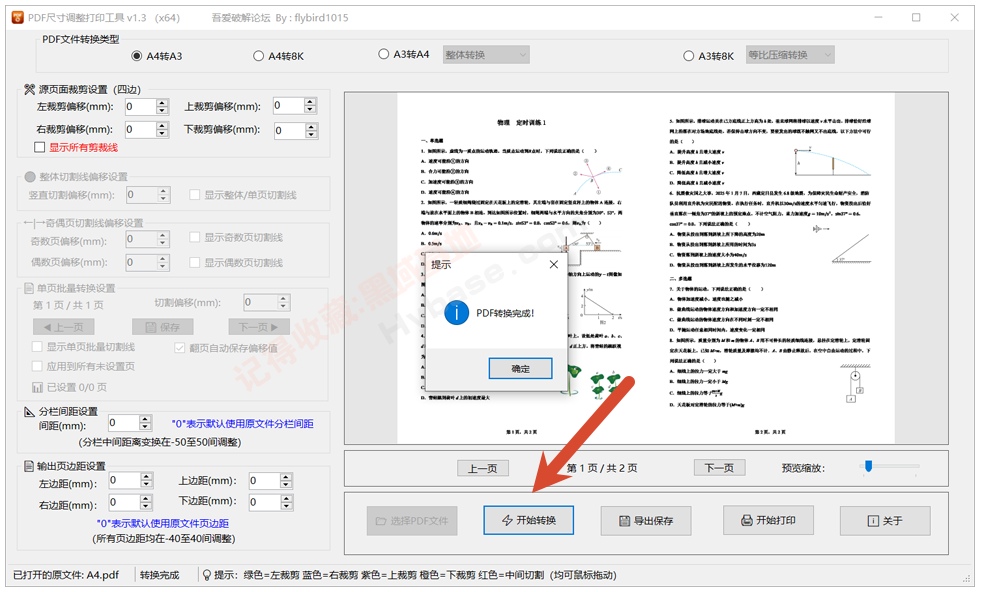Click the 奇数页偏移 spinner arrows

click(x=163, y=239)
